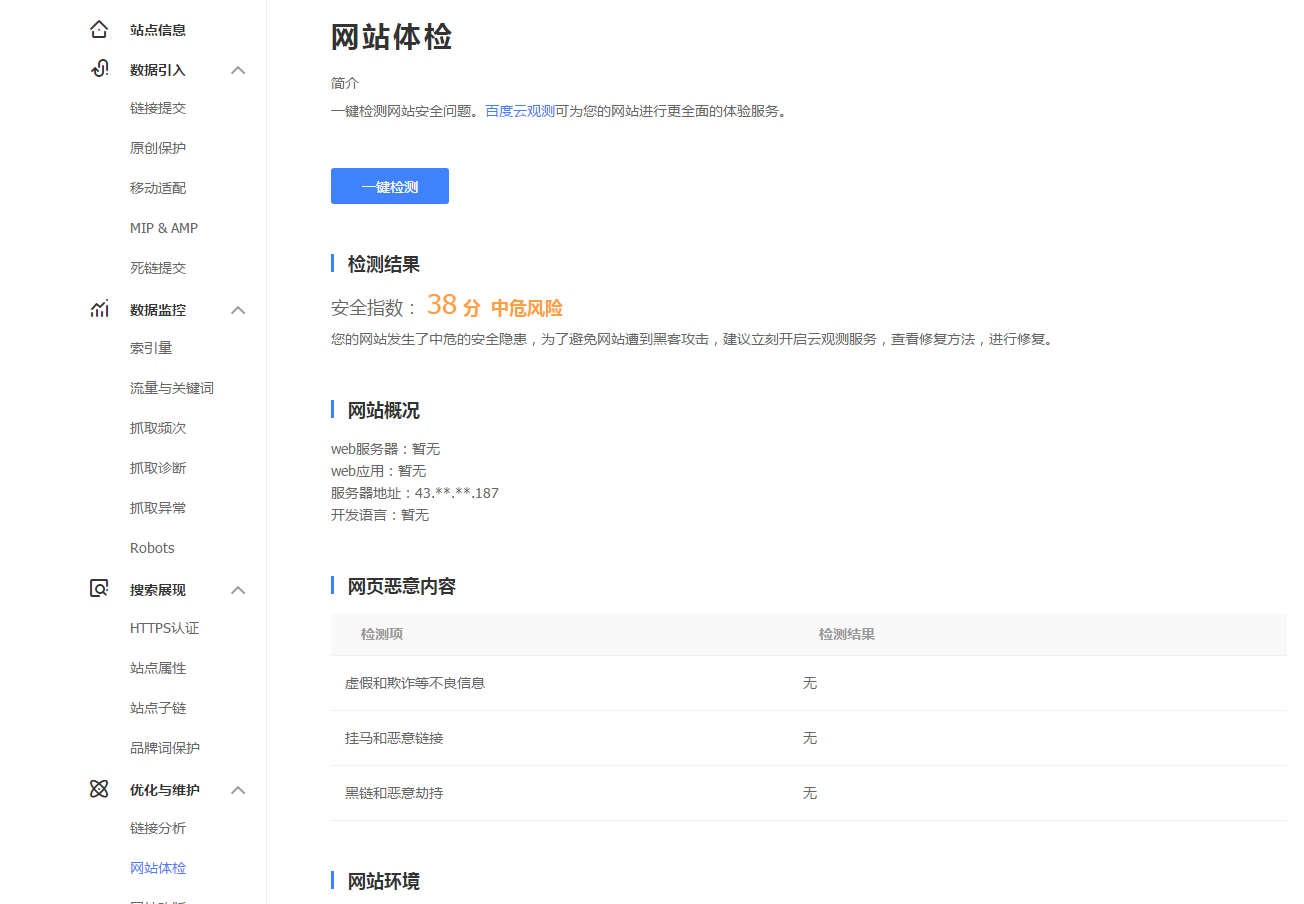Click the 站点信息 home icon
Screen dimensions: 1304x904
(x=98, y=29)
